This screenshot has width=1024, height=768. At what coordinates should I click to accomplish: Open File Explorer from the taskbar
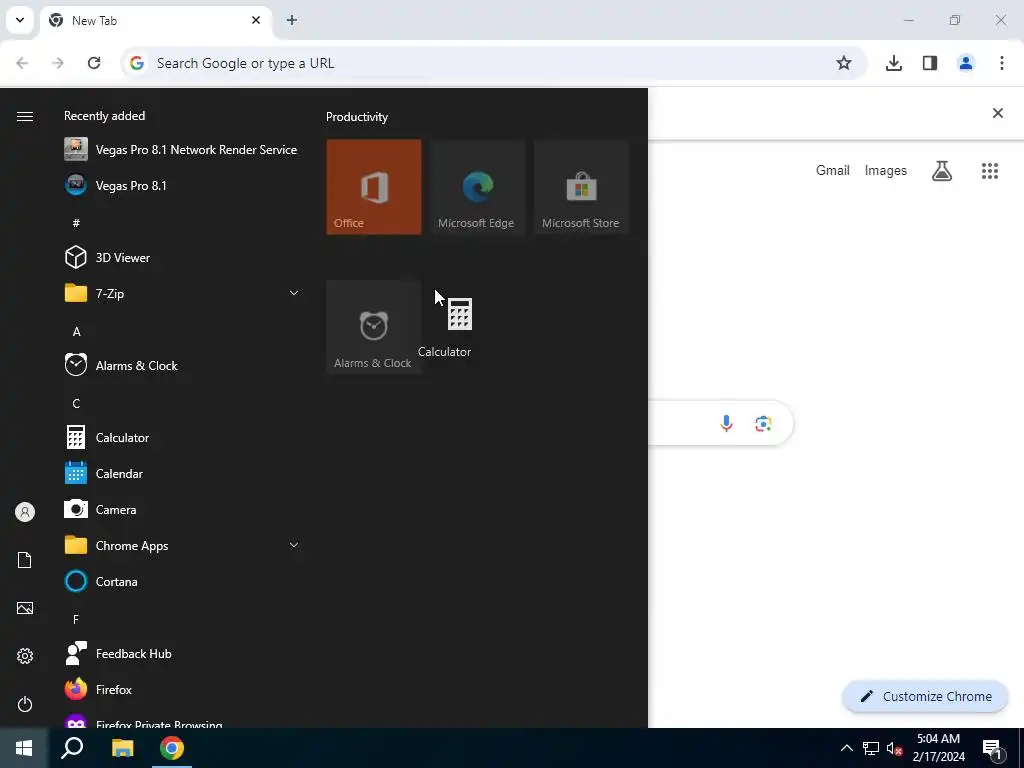pos(122,748)
